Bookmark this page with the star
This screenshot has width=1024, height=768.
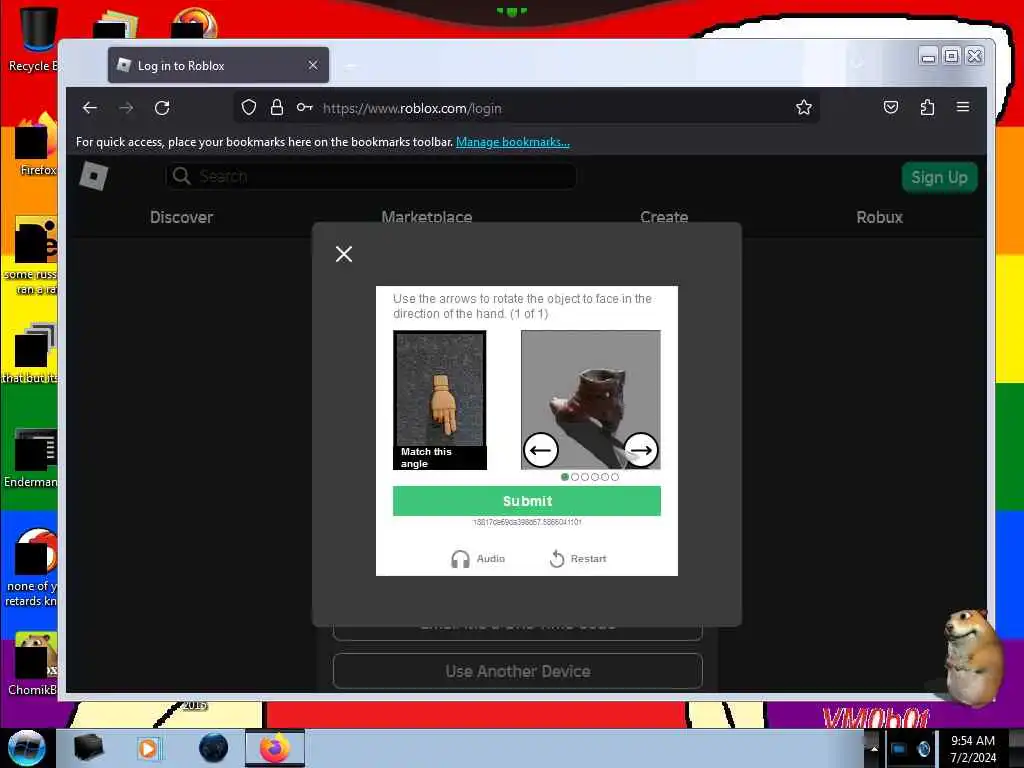[804, 108]
